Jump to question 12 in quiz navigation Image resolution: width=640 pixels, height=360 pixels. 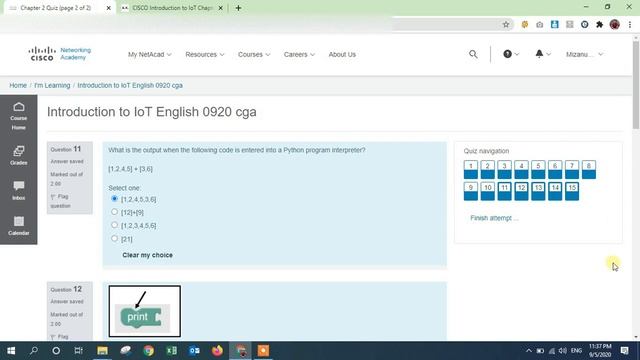(521, 191)
